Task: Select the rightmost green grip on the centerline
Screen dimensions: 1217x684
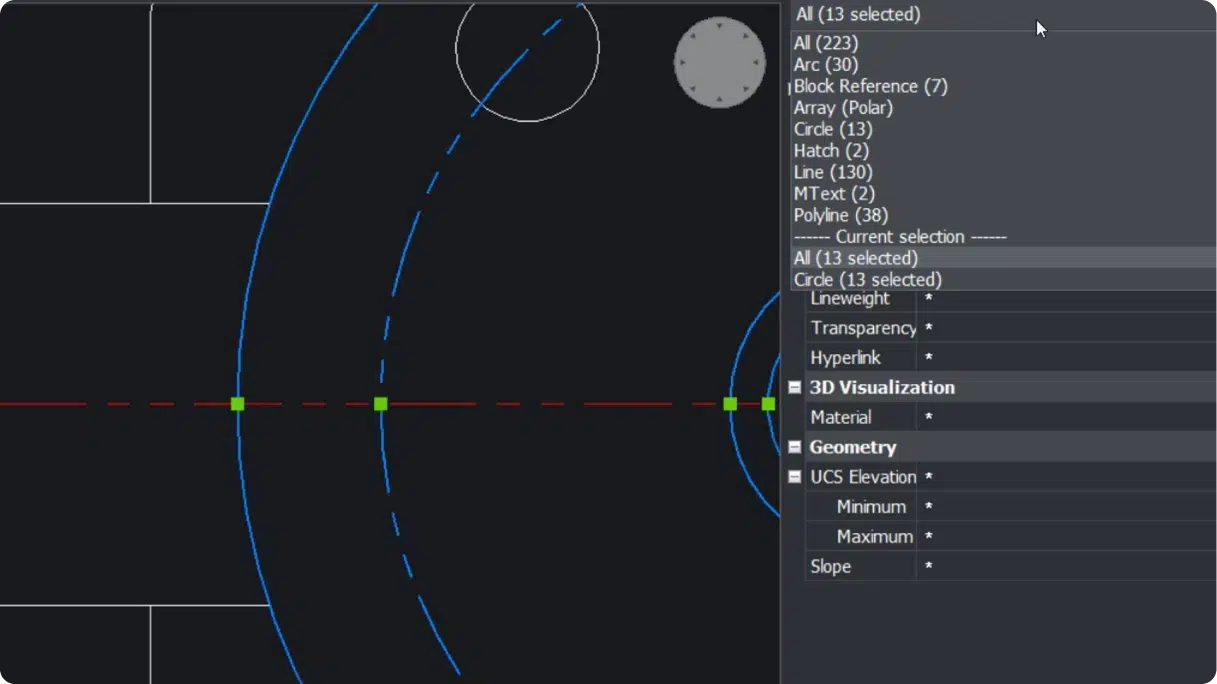Action: point(768,404)
